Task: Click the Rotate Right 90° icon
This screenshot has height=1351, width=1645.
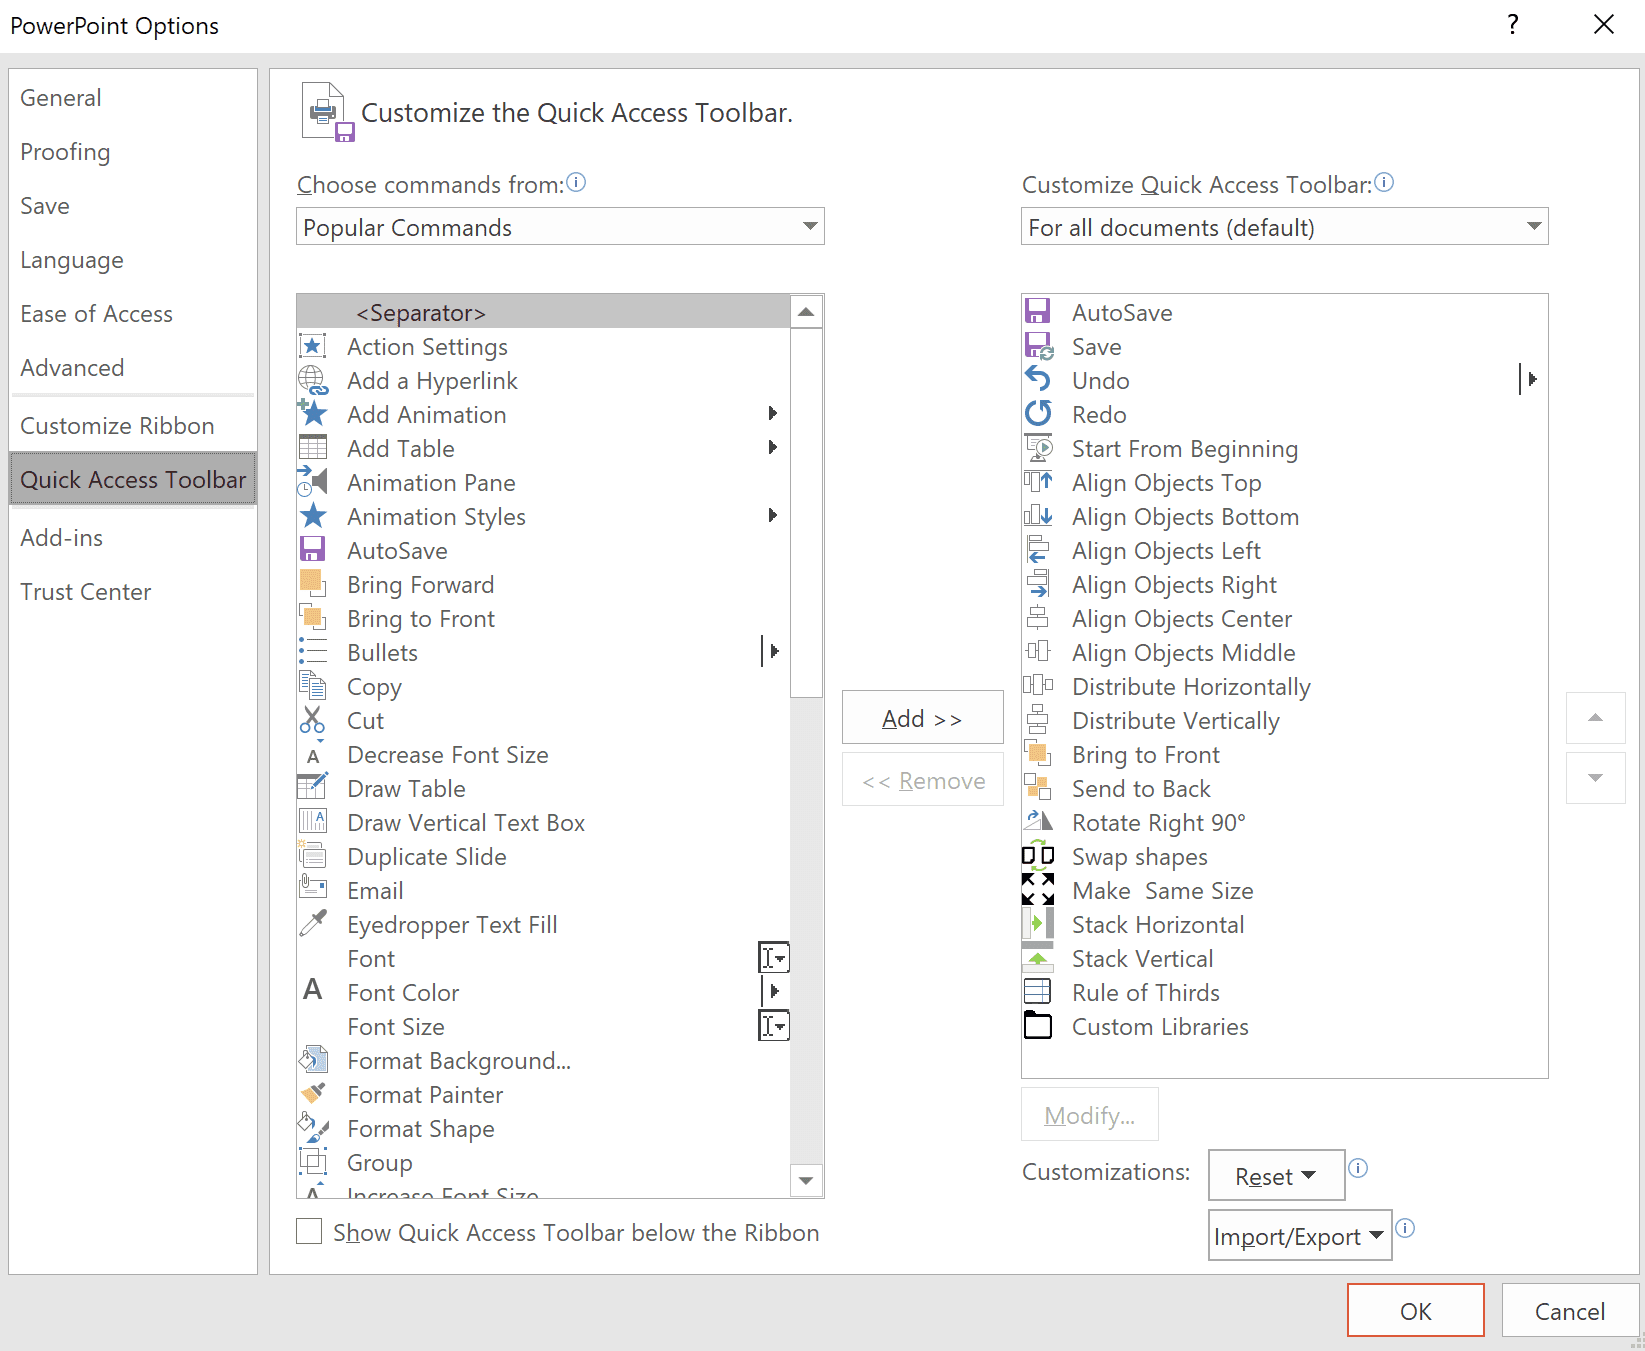Action: (x=1038, y=822)
